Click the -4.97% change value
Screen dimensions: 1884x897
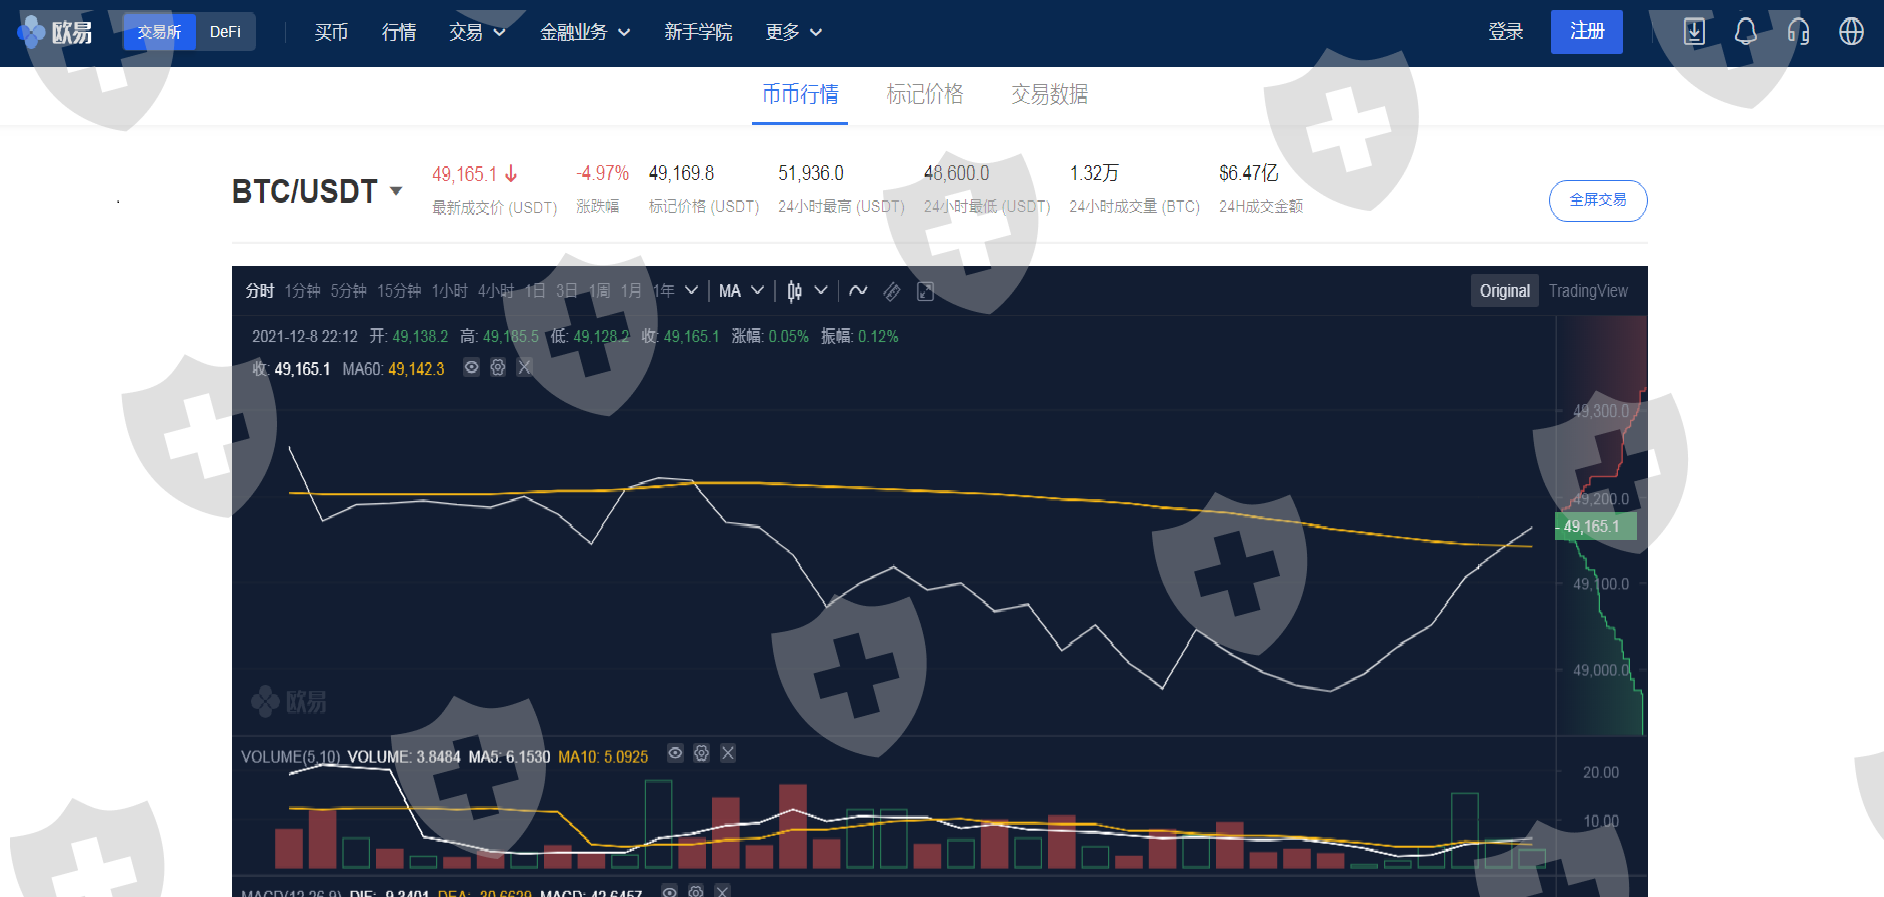click(602, 173)
